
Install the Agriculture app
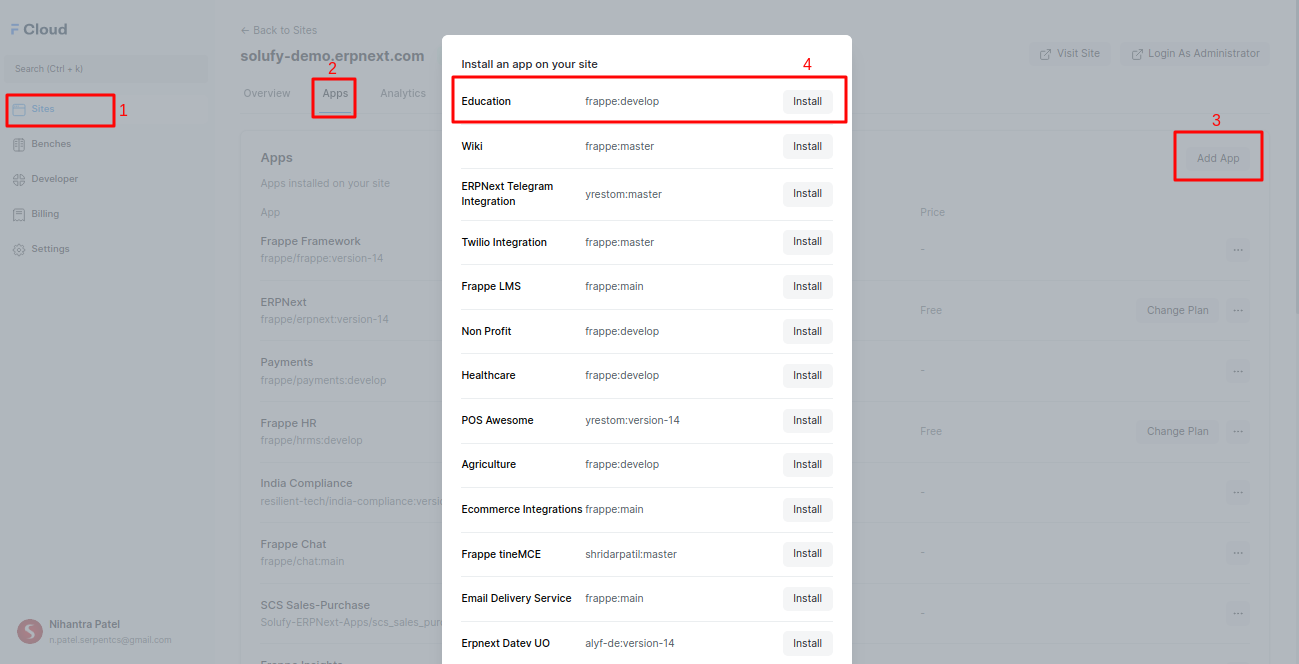[807, 465]
